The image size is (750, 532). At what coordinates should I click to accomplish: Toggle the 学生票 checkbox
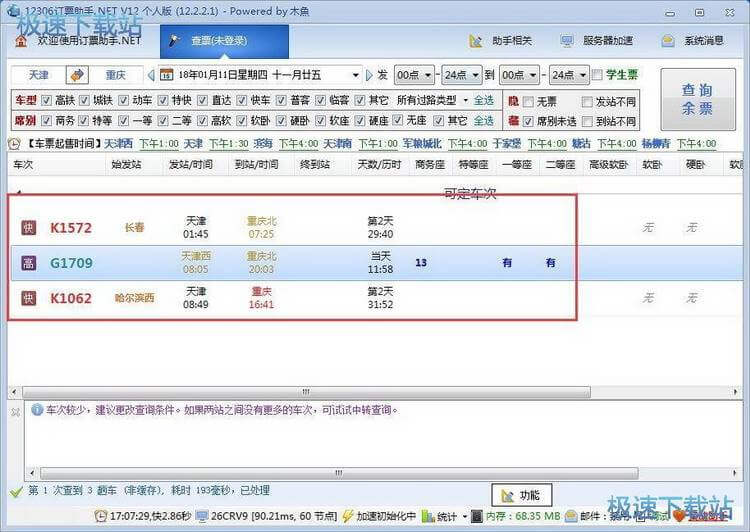(597, 75)
